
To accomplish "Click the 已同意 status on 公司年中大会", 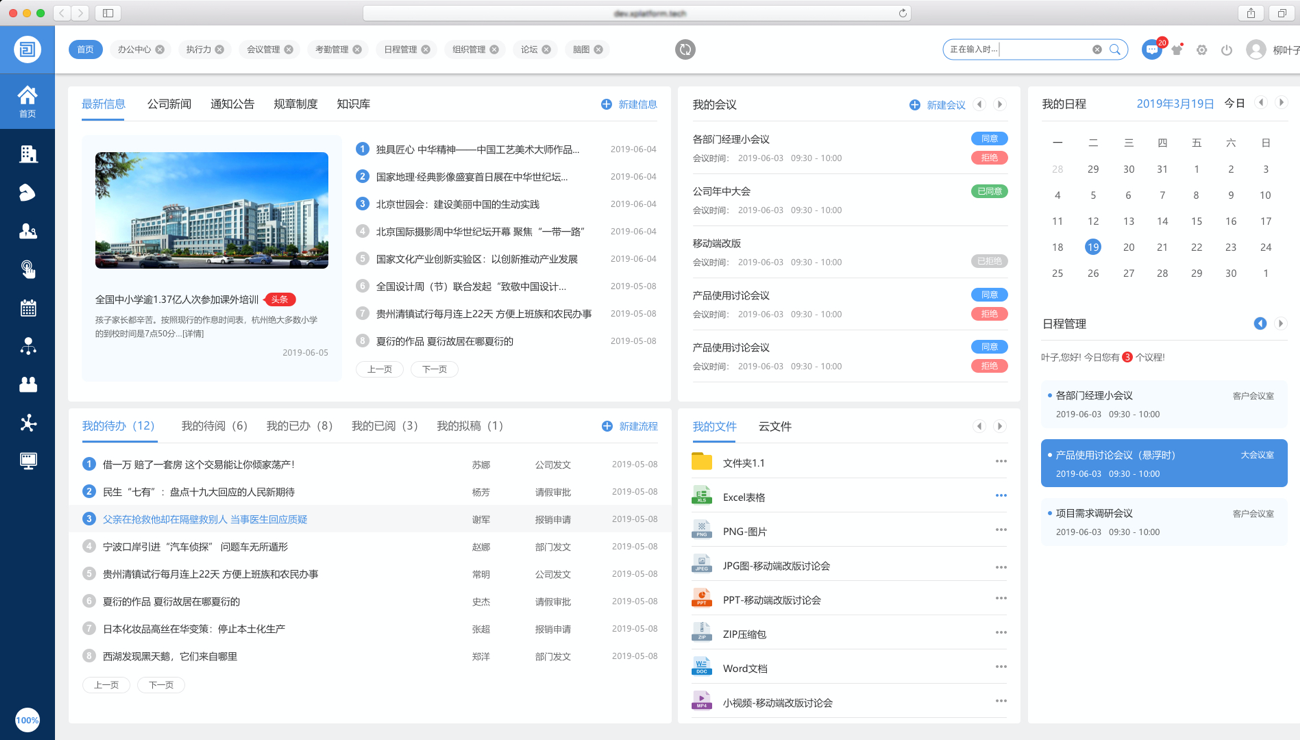I will [x=988, y=190].
